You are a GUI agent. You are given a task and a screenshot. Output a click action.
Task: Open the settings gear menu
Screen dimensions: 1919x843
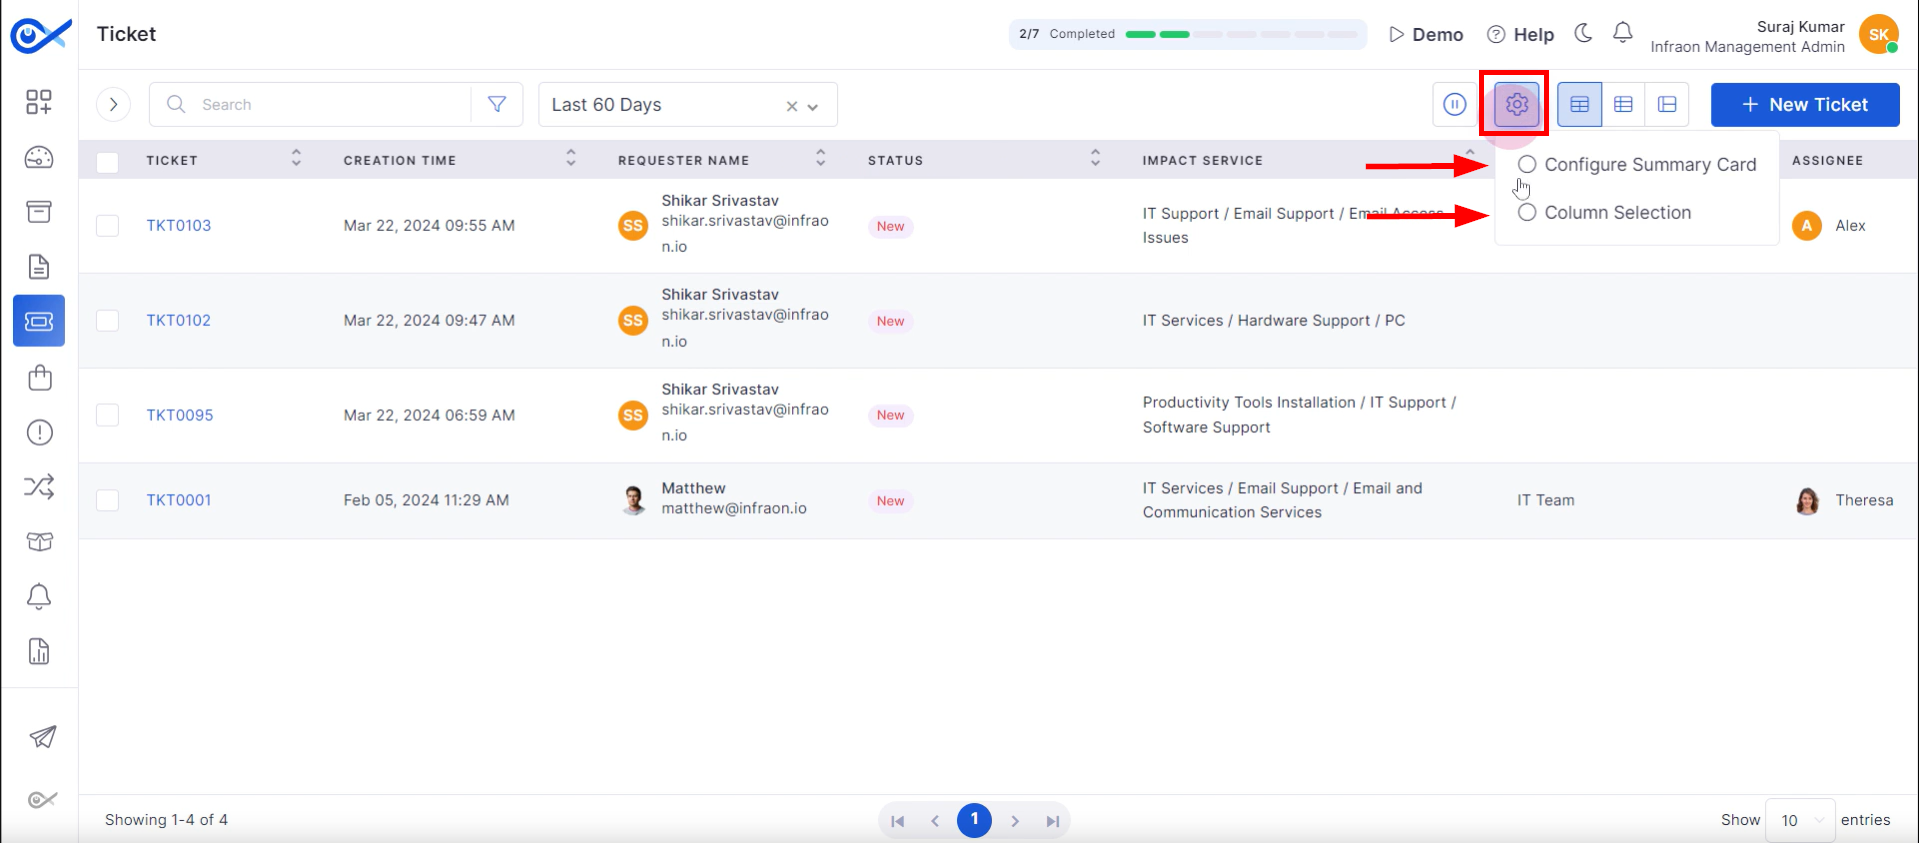1516,104
